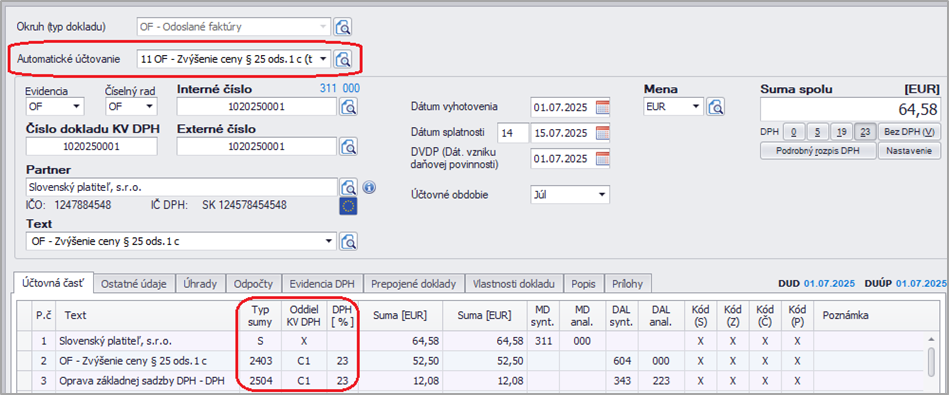The height and width of the screenshot is (395, 949).
Task: Toggle Bez DPH (V) button
Action: (909, 132)
